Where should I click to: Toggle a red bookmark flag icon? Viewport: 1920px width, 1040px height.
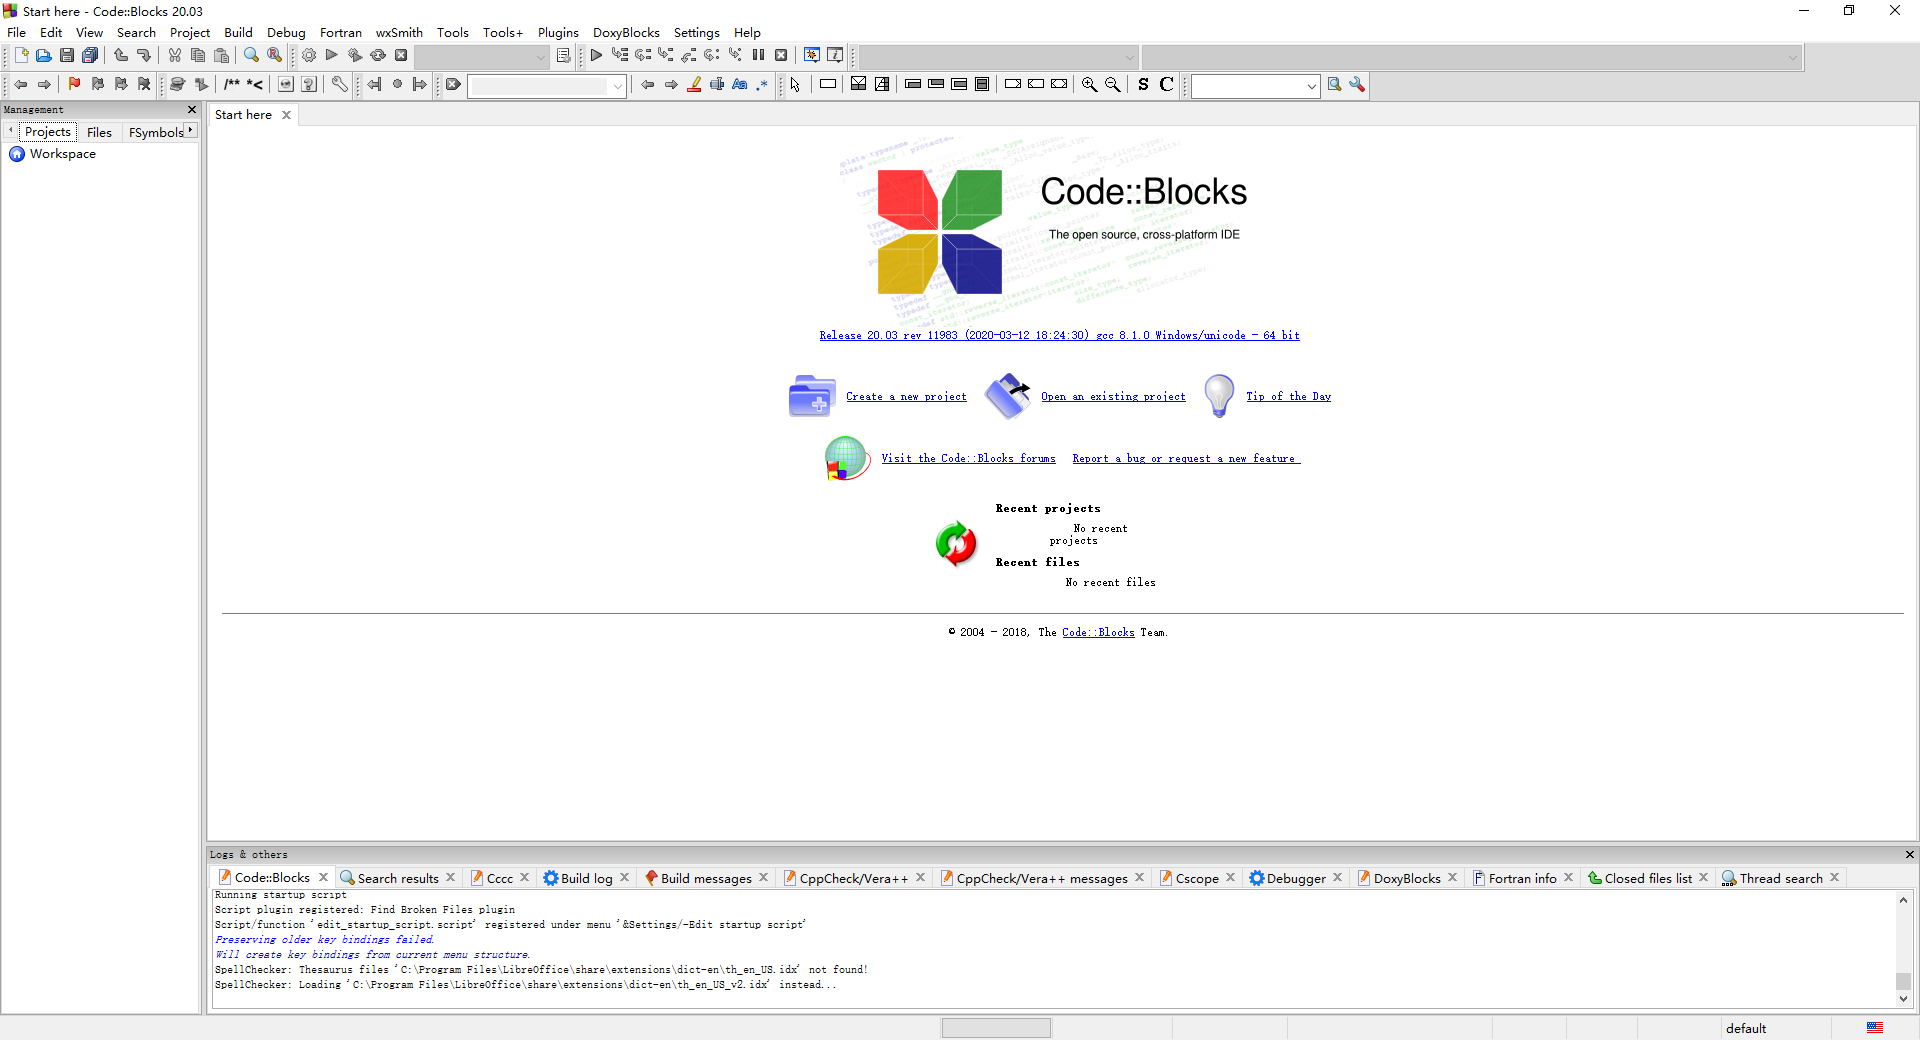point(74,85)
